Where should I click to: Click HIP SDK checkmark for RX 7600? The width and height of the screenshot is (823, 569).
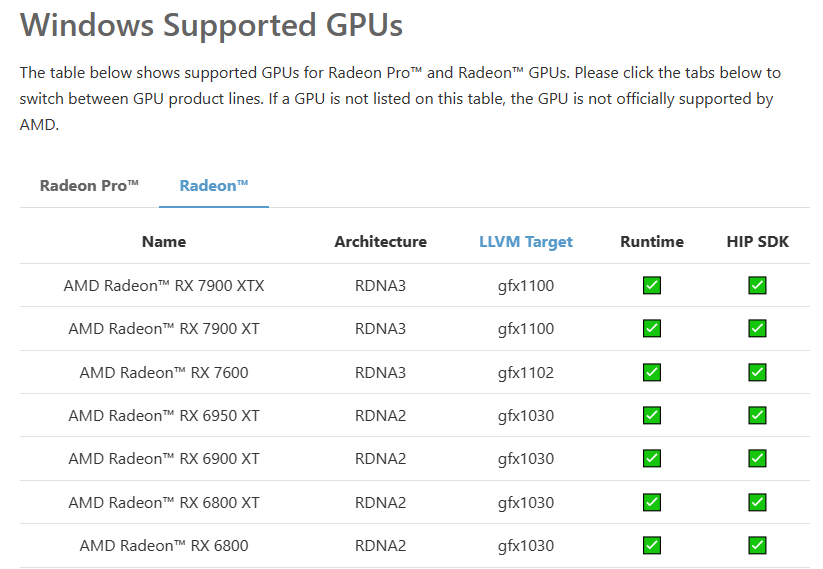tap(757, 373)
